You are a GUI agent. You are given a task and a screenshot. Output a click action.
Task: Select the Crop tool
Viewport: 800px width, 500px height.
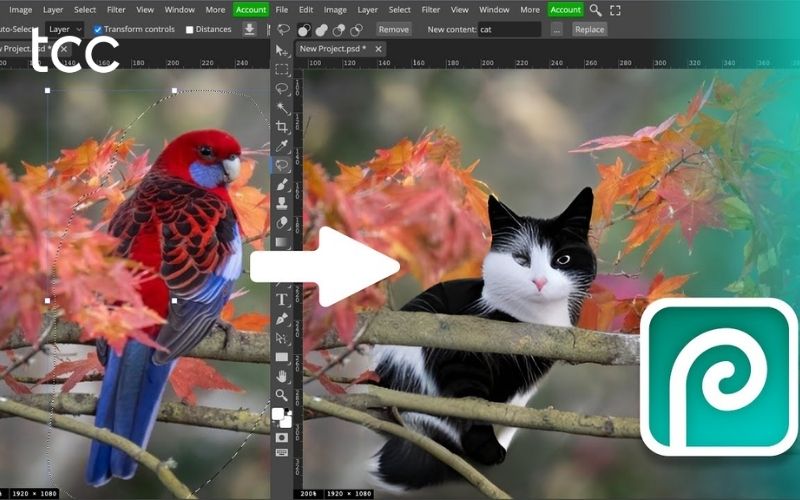coord(282,127)
